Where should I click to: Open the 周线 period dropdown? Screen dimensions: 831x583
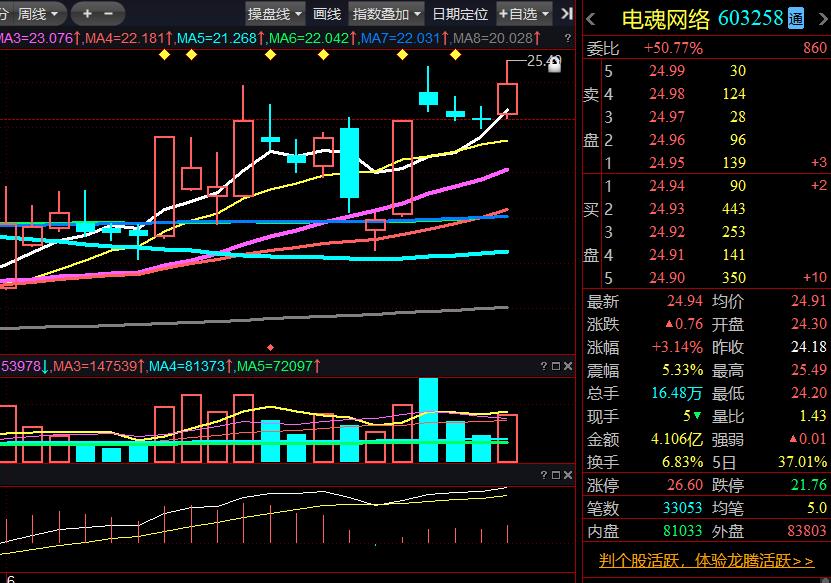pos(37,14)
